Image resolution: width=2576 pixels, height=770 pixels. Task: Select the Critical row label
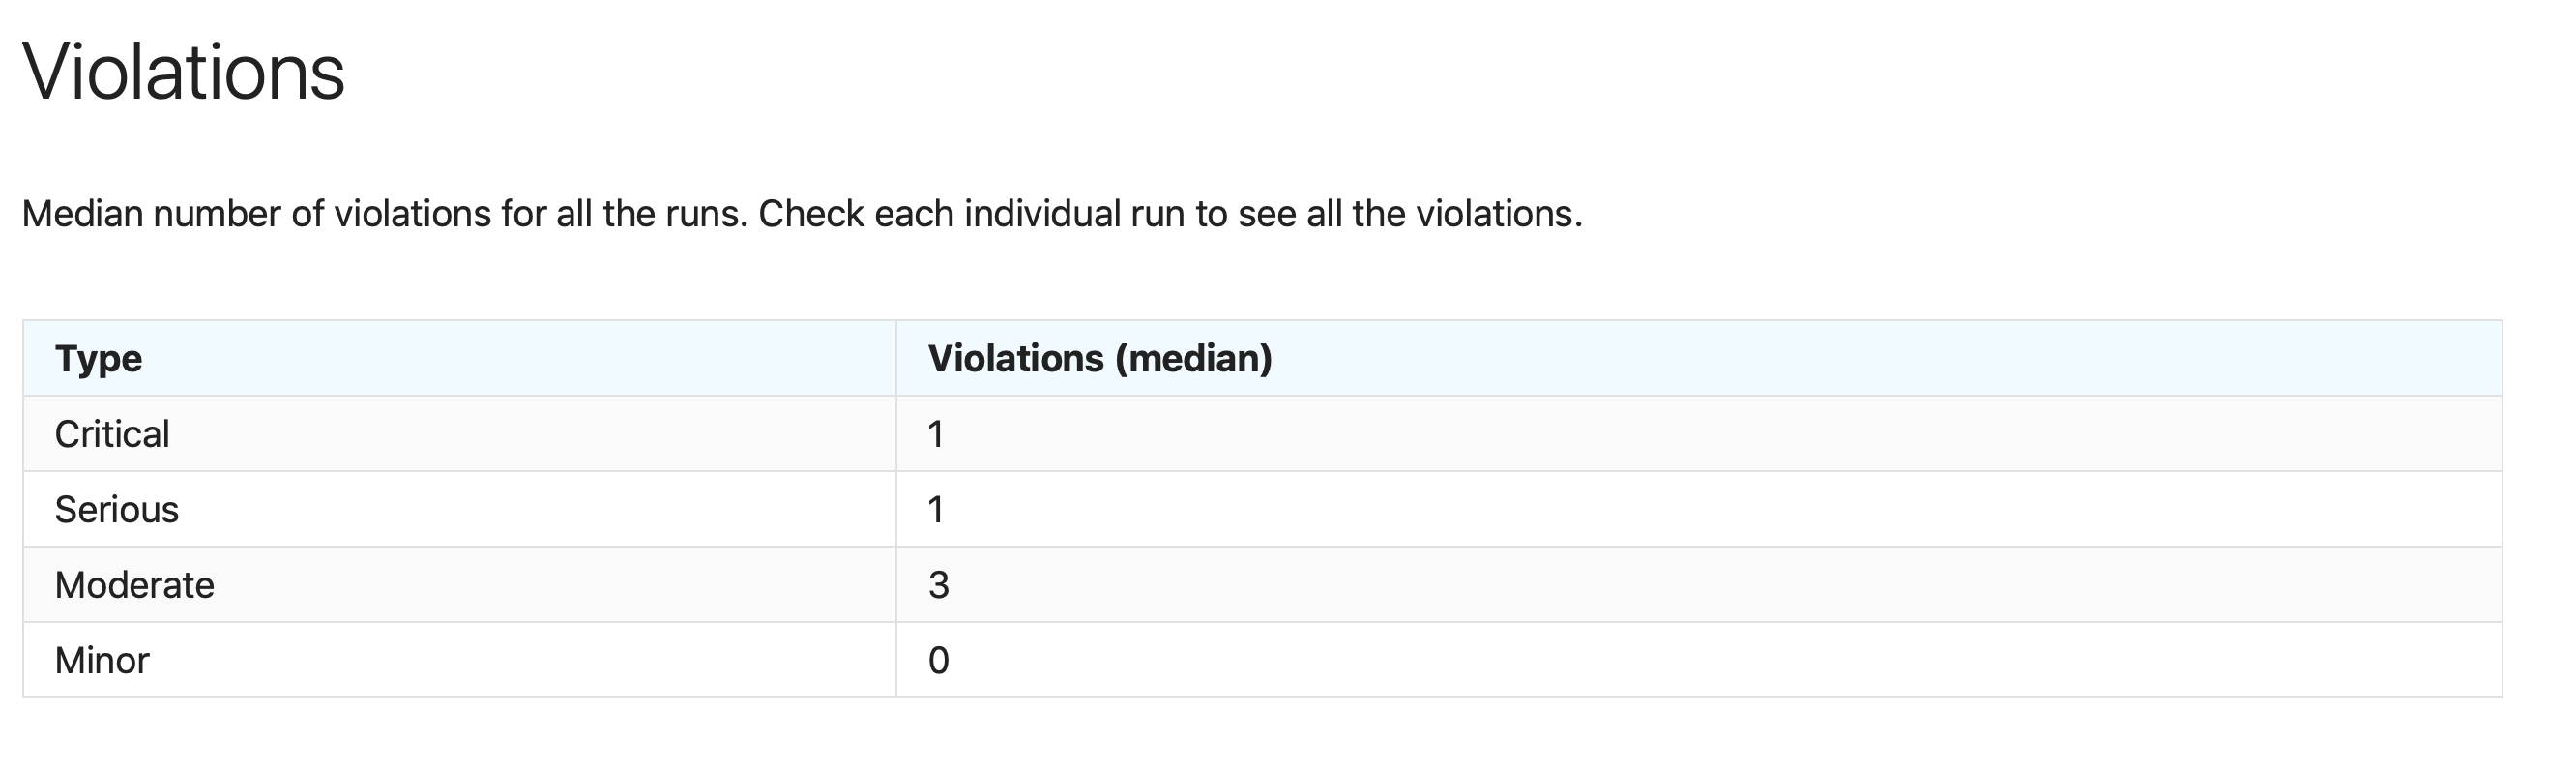pyautogui.click(x=112, y=434)
